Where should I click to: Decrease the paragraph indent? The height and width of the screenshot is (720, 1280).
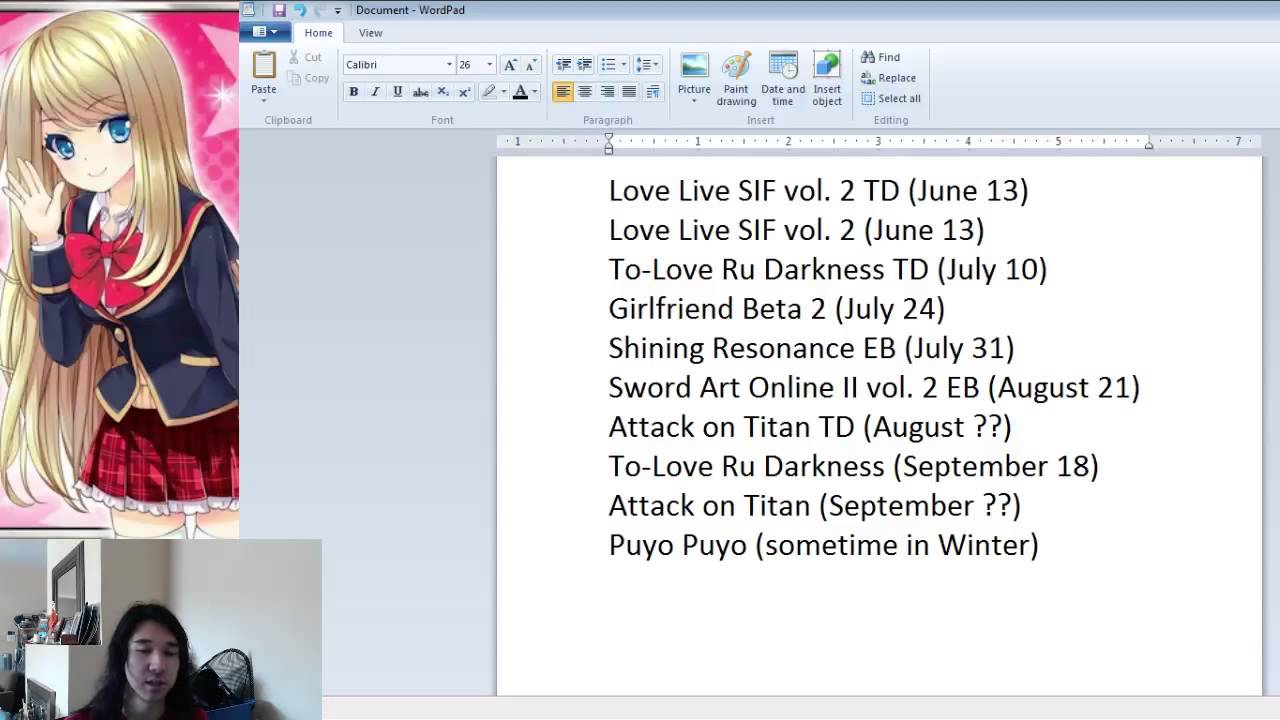pos(563,64)
